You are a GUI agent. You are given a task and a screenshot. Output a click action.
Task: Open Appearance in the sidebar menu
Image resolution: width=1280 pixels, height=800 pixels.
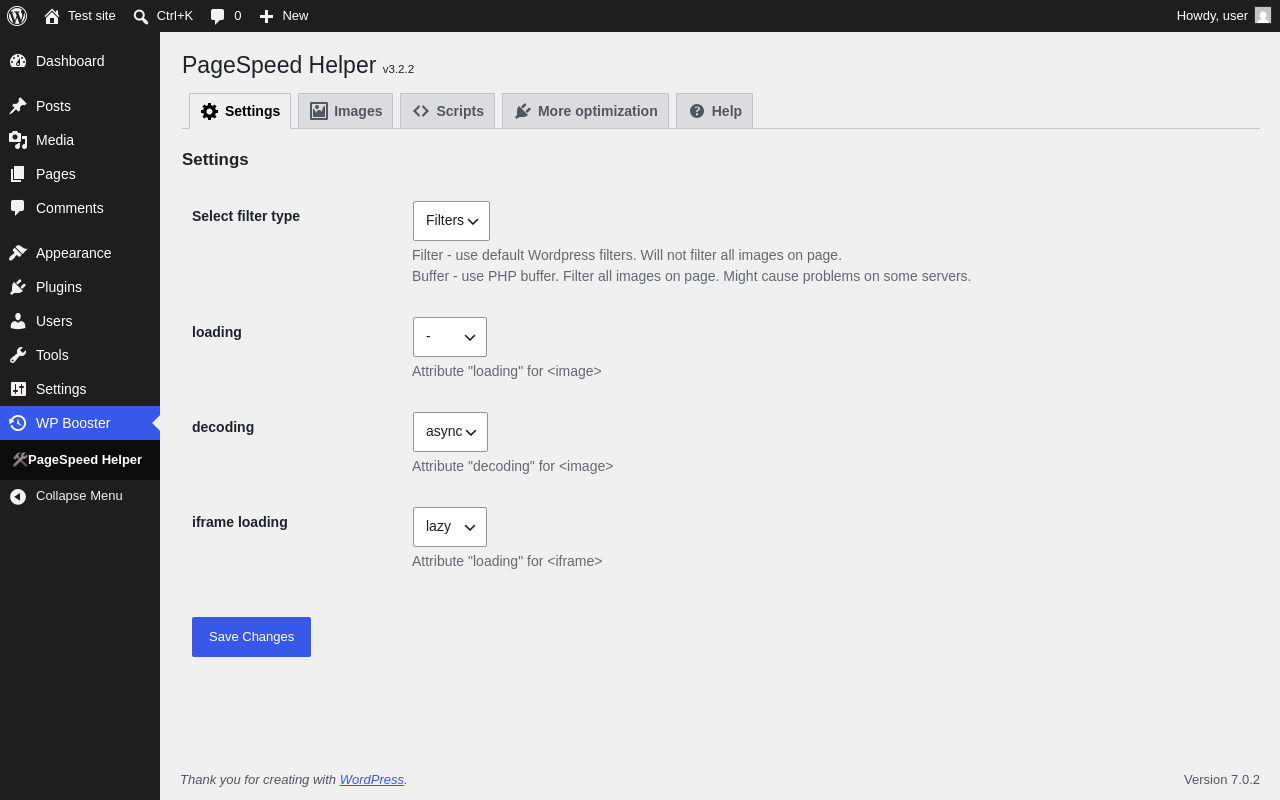[x=80, y=253]
